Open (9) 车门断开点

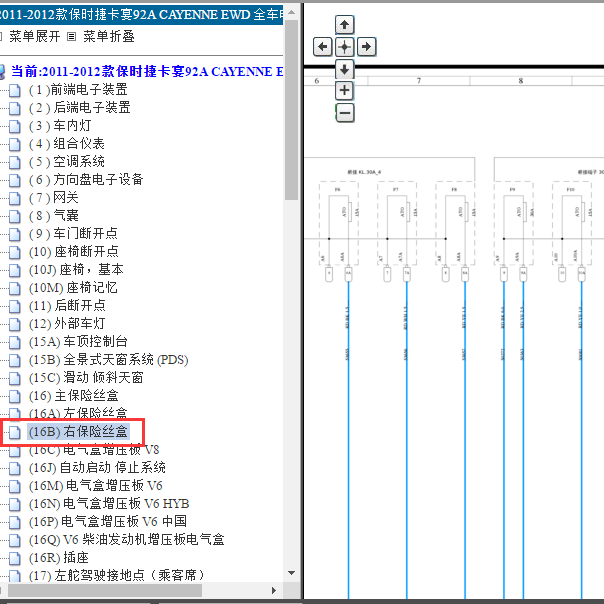point(73,234)
